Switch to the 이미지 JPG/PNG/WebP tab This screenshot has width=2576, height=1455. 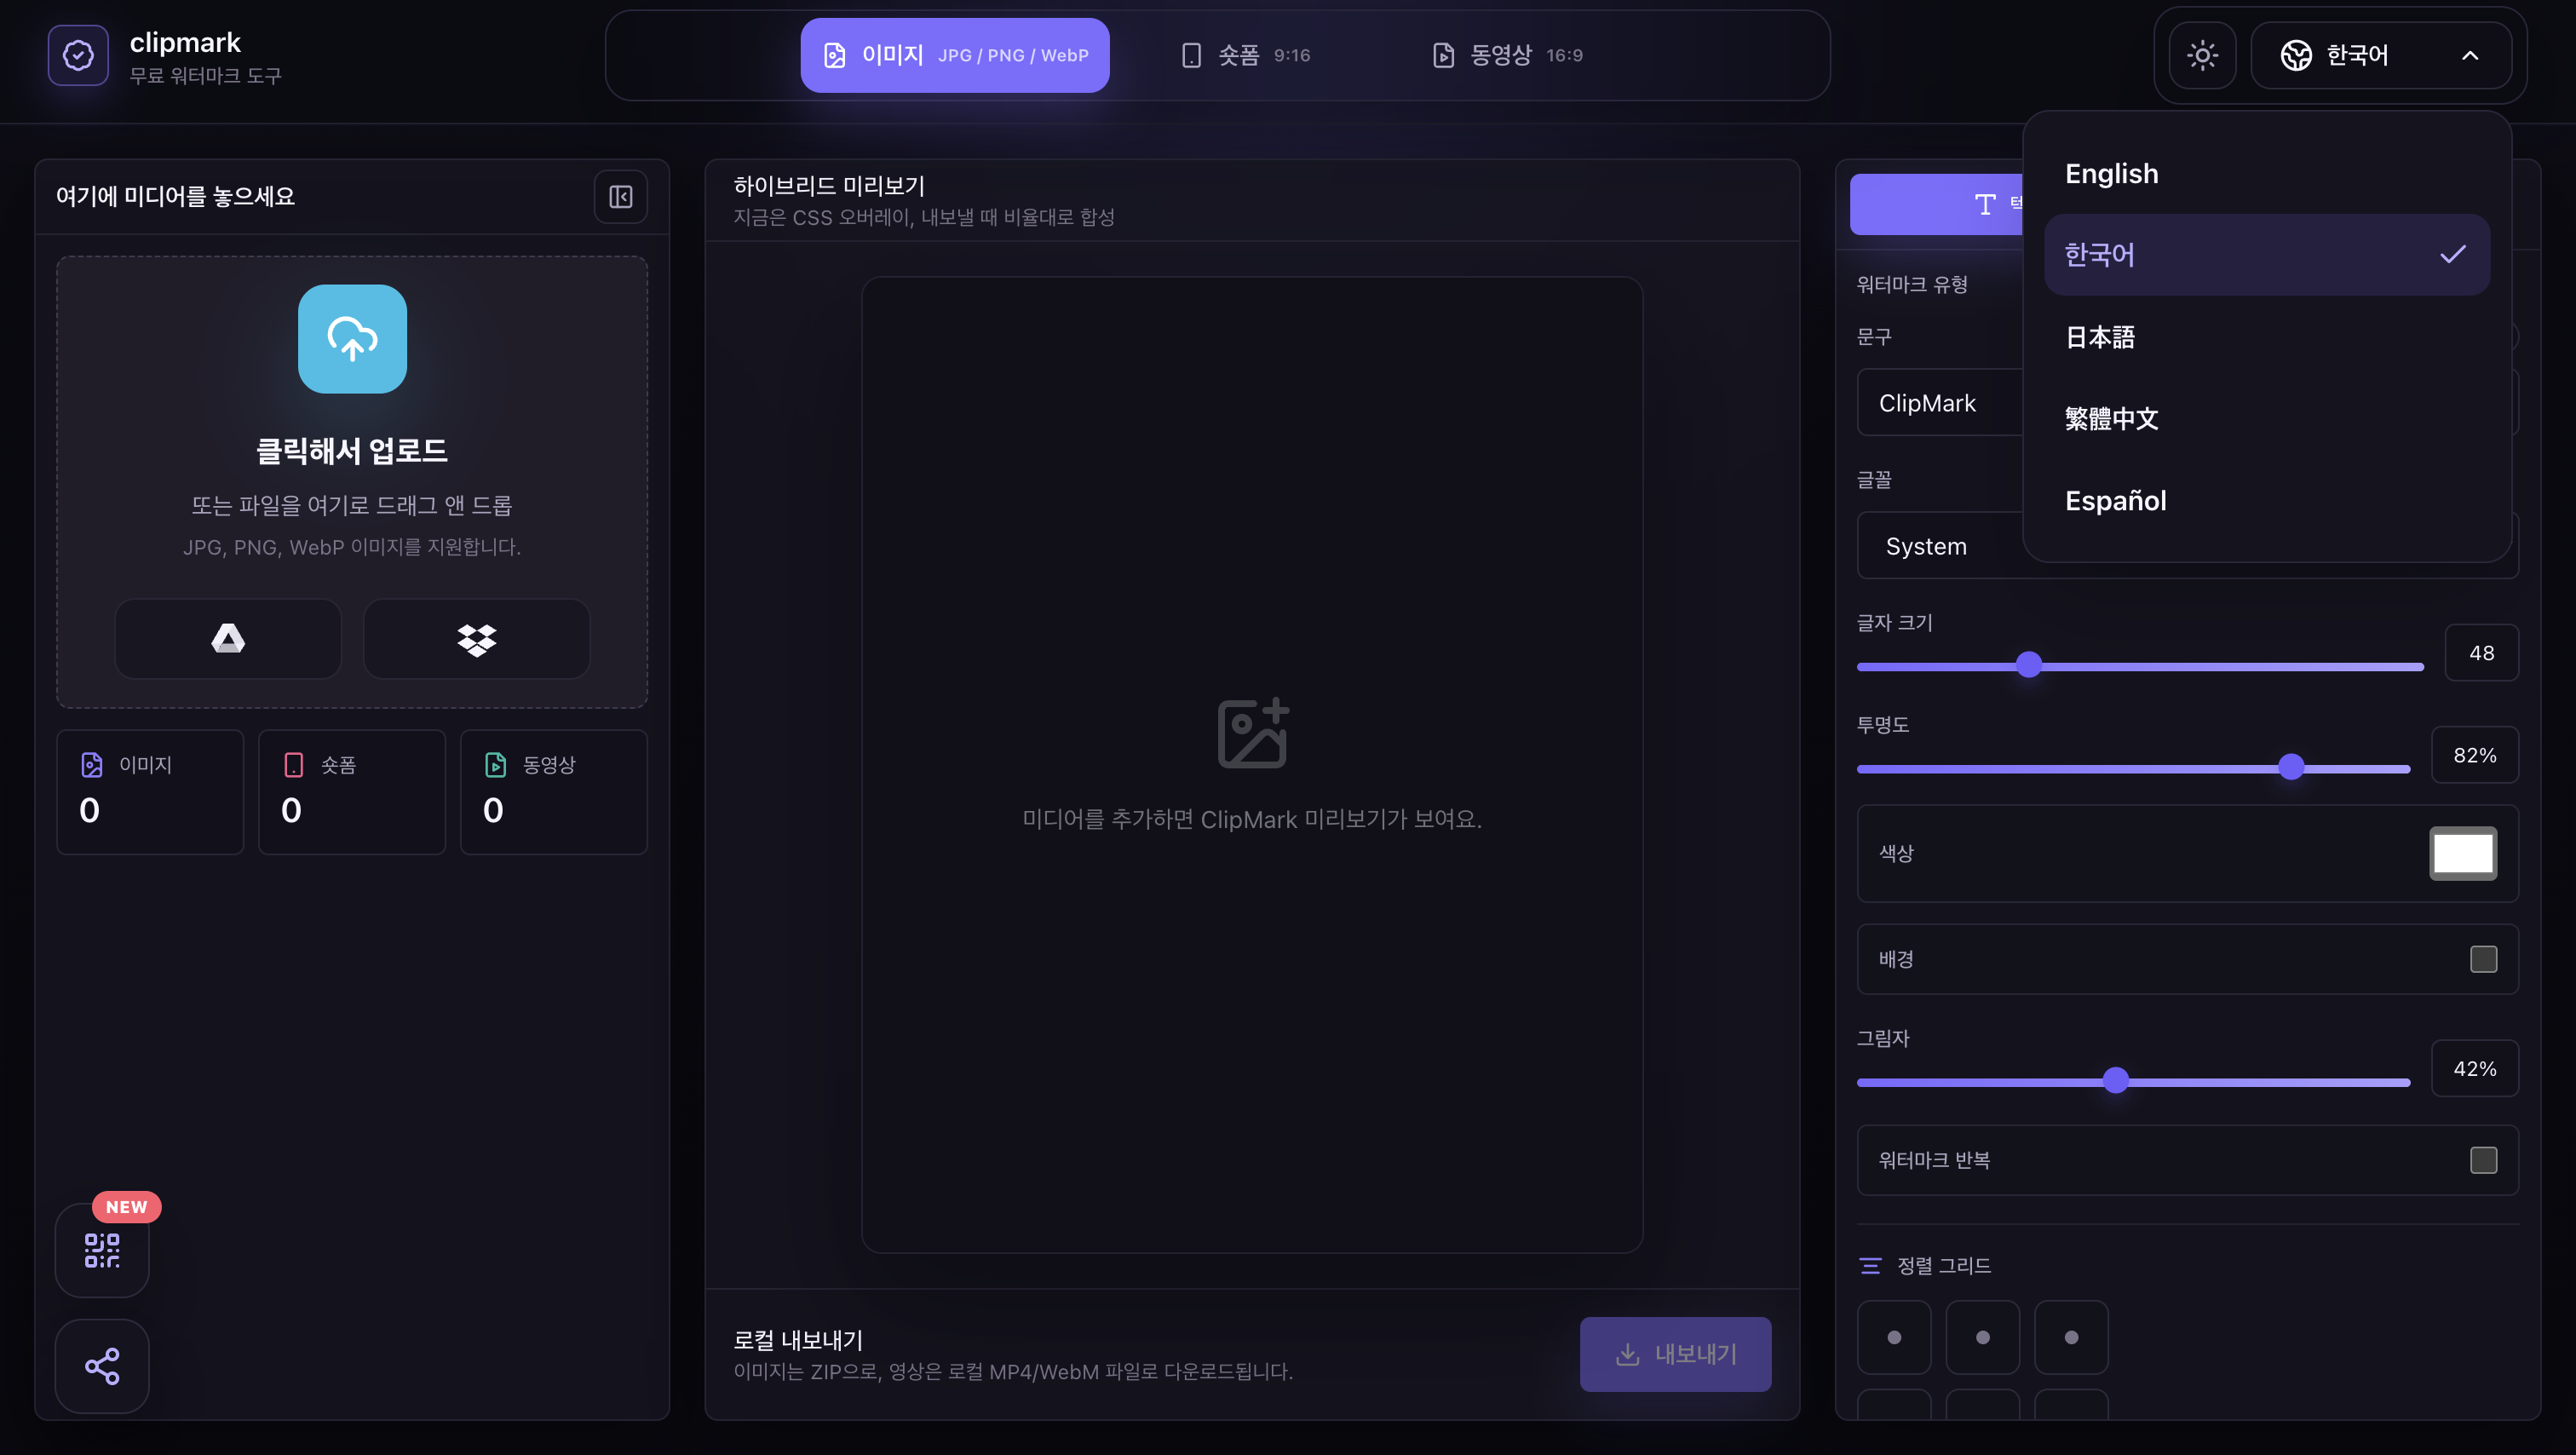pyautogui.click(x=955, y=55)
